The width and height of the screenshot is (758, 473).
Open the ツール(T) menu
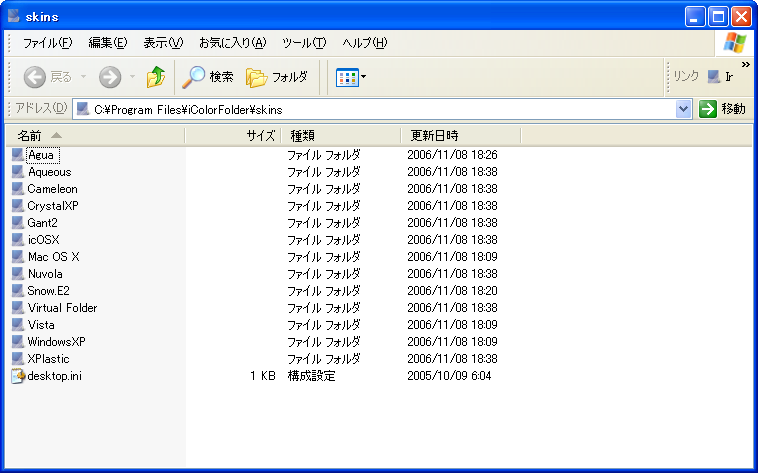pos(304,43)
